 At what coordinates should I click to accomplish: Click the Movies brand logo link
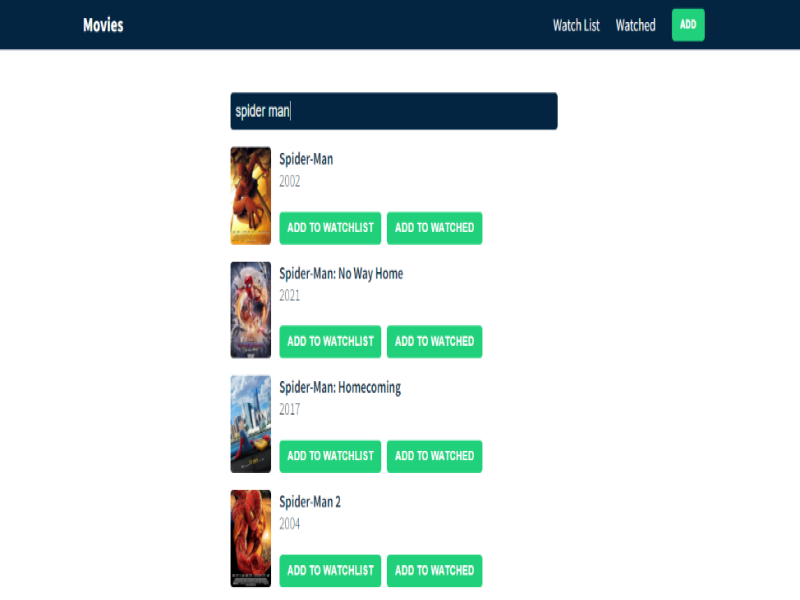pos(103,25)
